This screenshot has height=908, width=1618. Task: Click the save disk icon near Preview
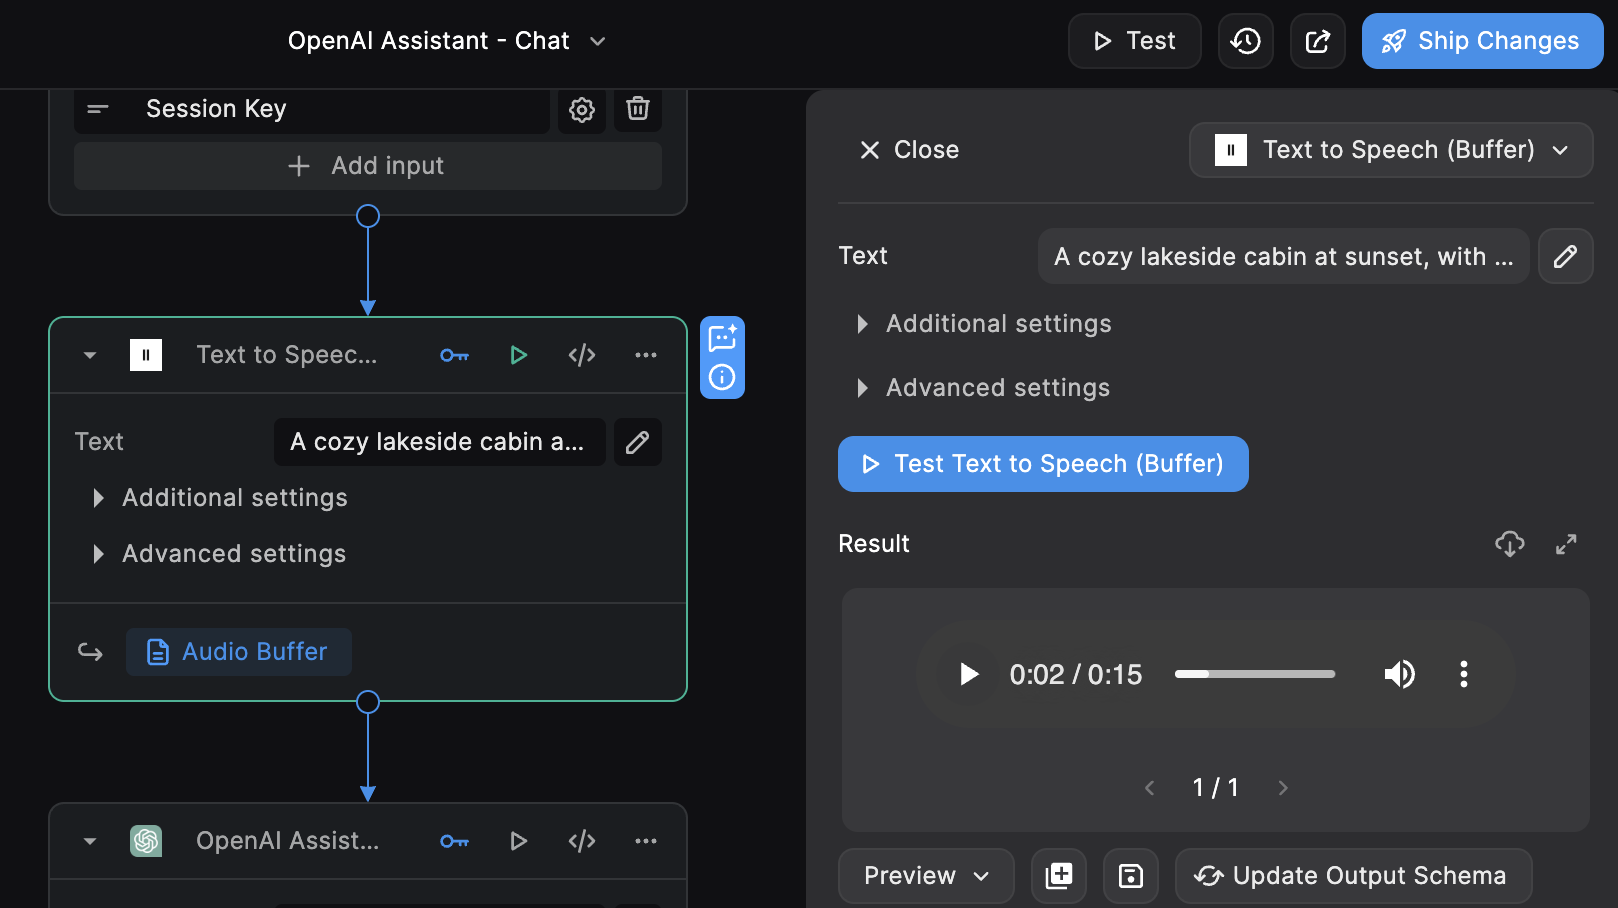click(x=1131, y=876)
